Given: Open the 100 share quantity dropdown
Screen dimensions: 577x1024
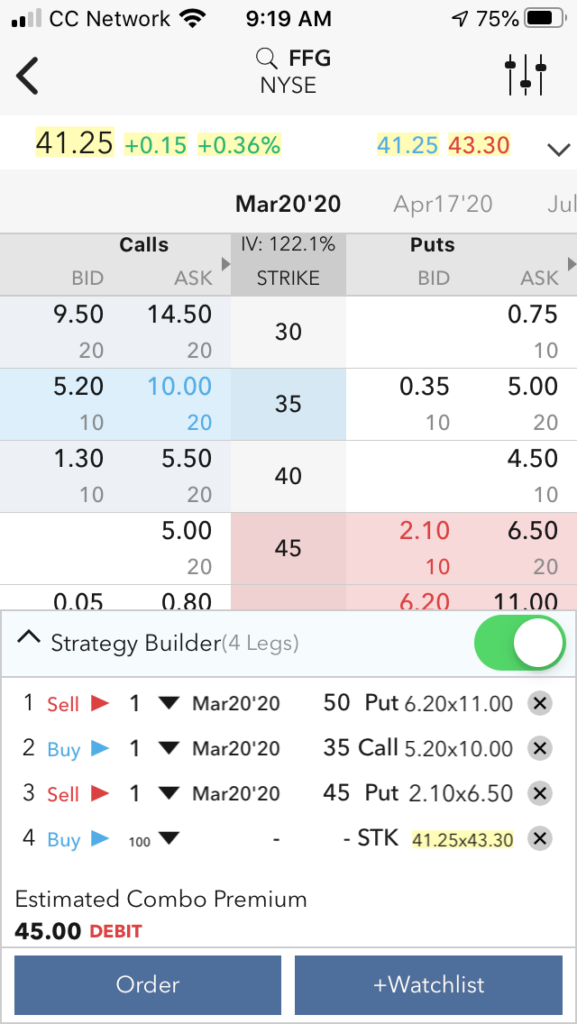Looking at the screenshot, I should [168, 839].
